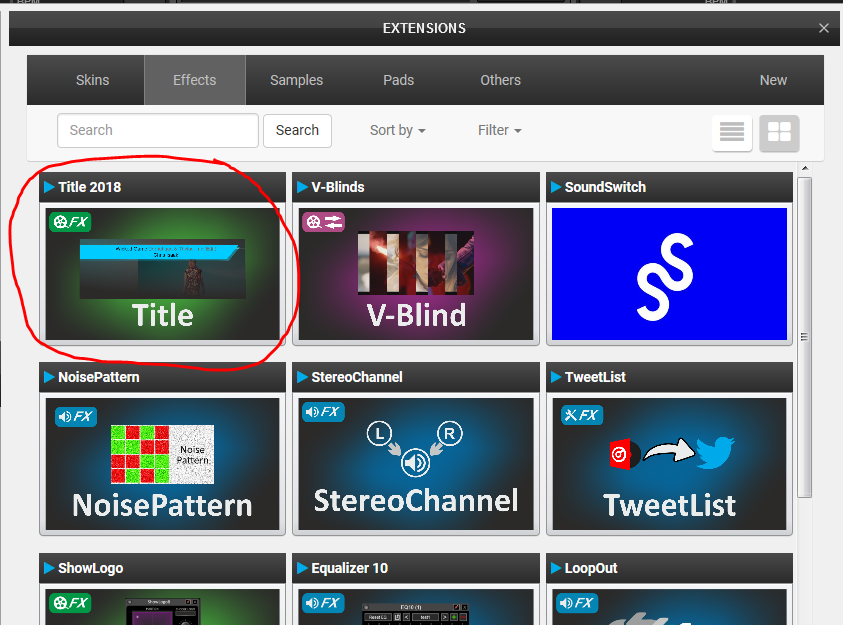843x625 pixels.
Task: Click the video FX badge on ShowLogo
Action: coord(70,602)
